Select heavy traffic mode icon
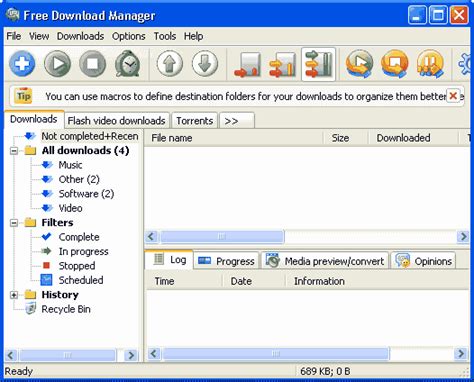 tap(318, 64)
